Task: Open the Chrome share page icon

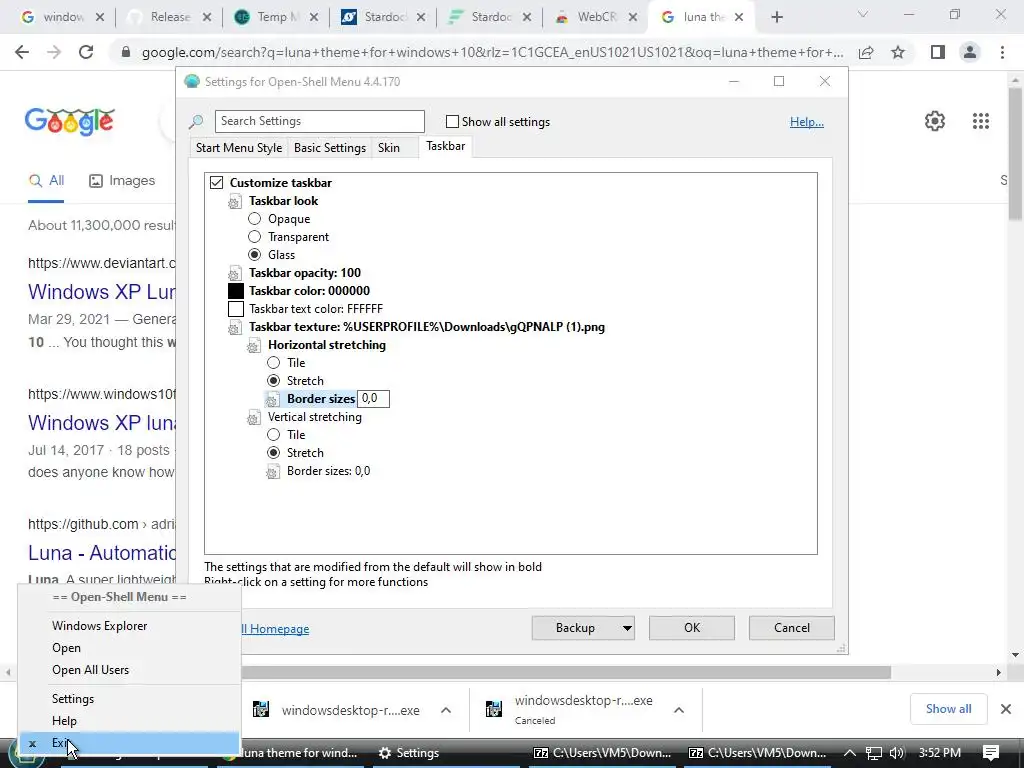Action: click(x=866, y=52)
